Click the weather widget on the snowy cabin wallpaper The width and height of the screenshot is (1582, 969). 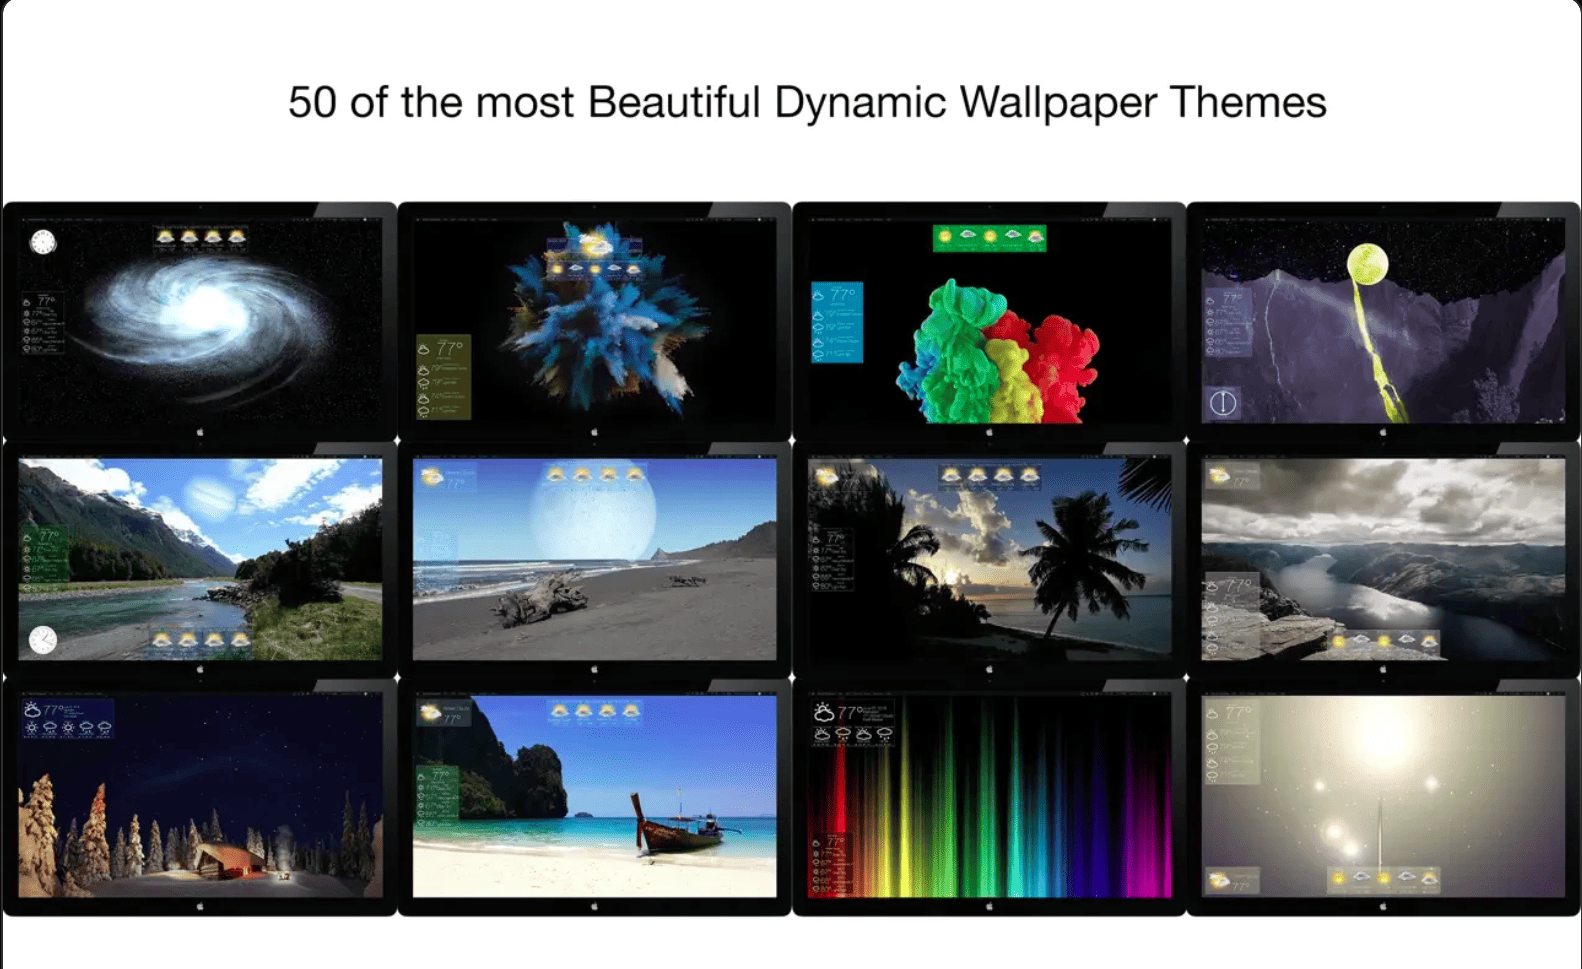67,718
